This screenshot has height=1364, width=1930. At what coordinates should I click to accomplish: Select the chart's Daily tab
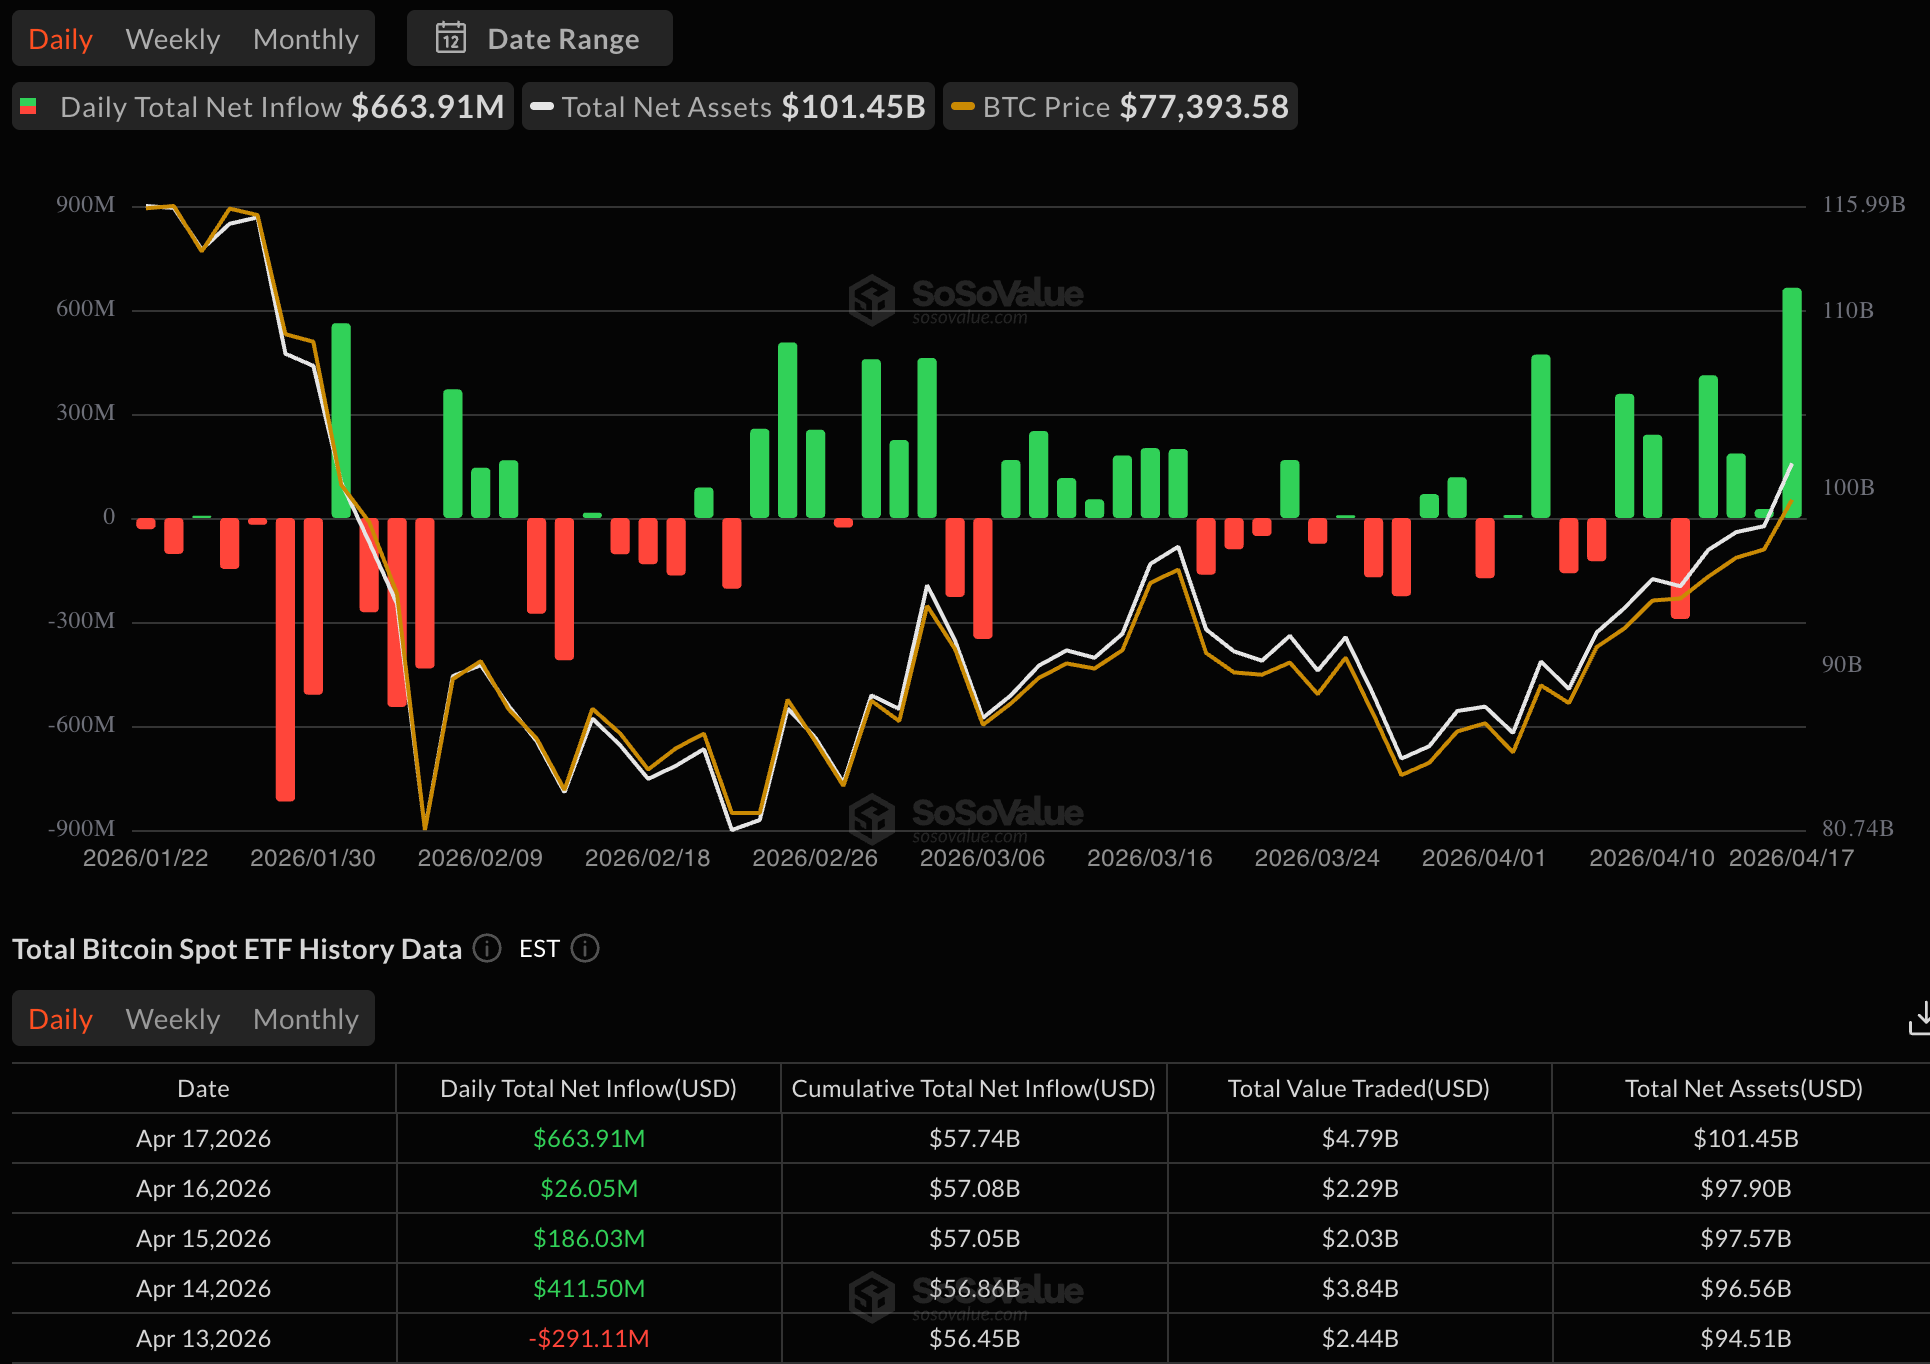click(x=60, y=39)
